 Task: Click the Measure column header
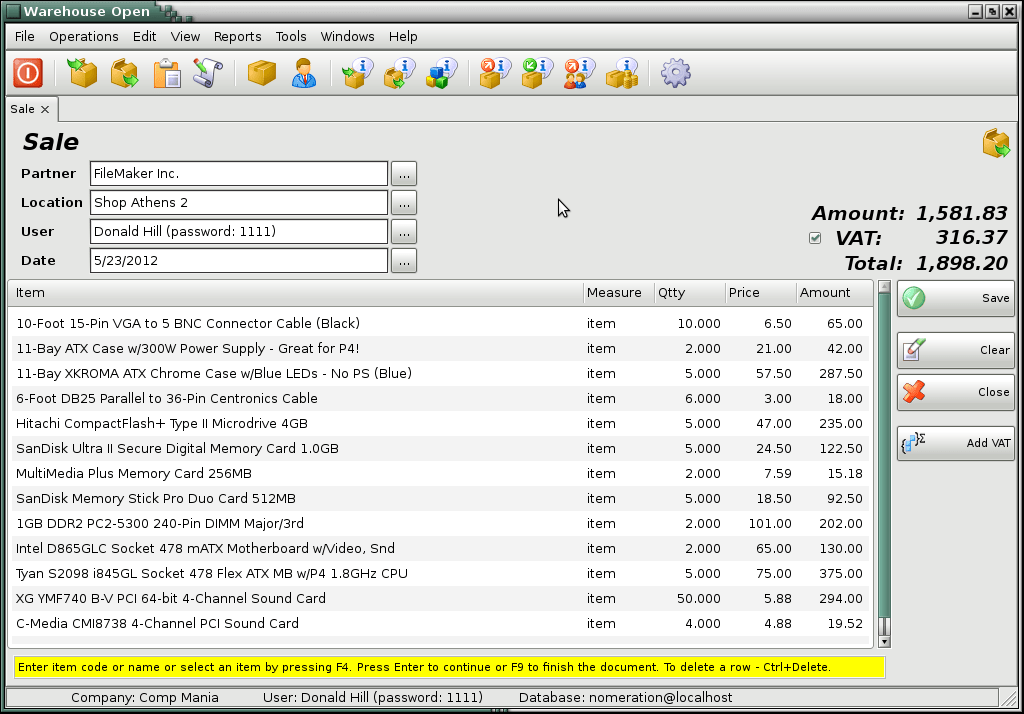[x=618, y=293]
